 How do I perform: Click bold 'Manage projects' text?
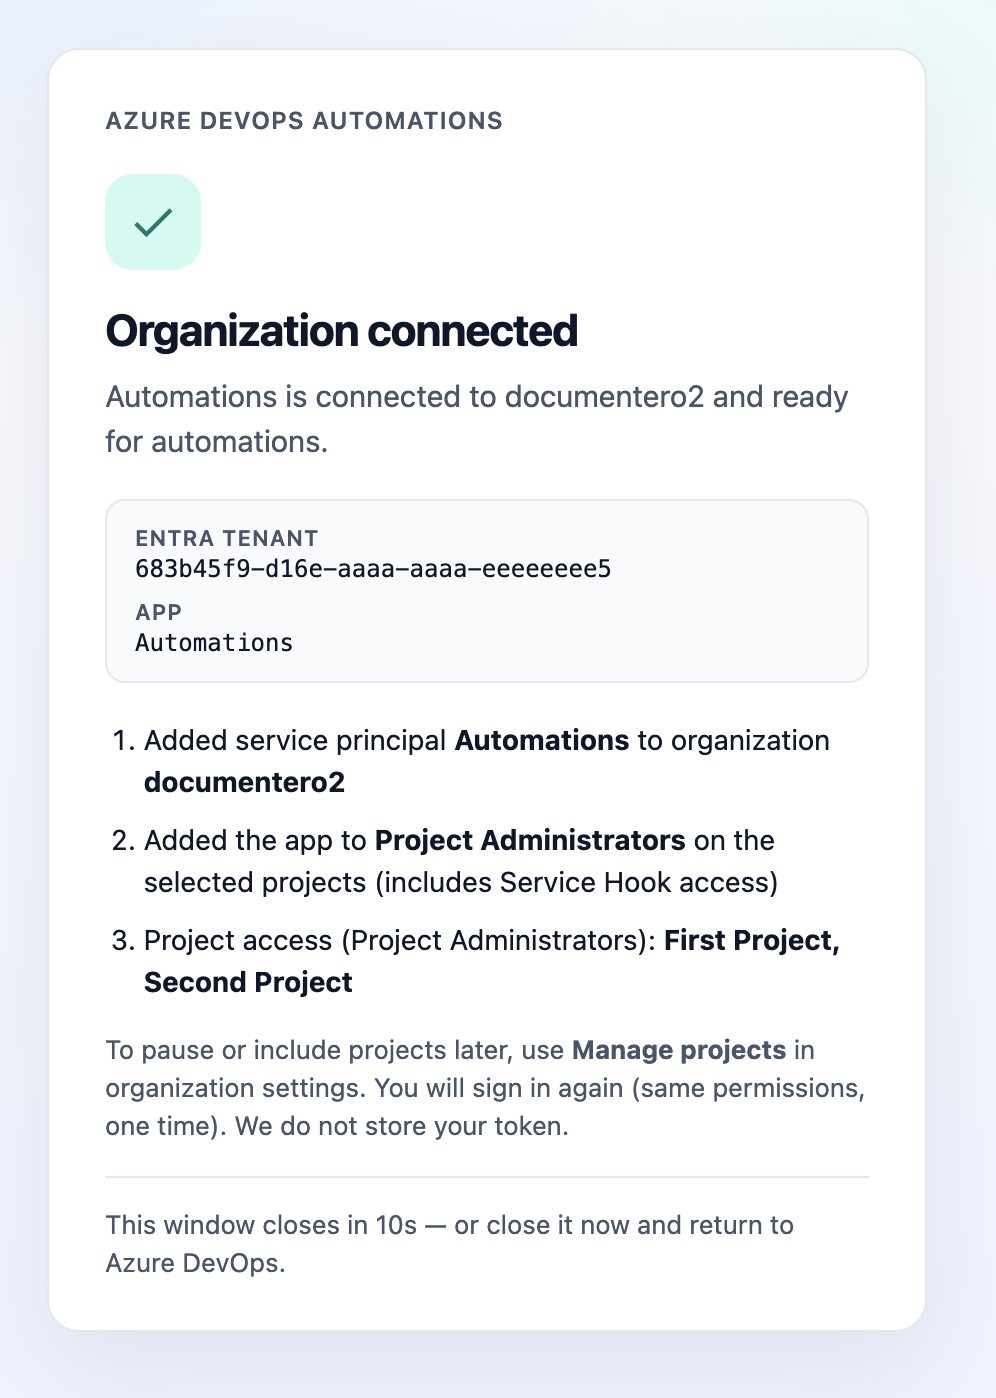(x=679, y=1050)
